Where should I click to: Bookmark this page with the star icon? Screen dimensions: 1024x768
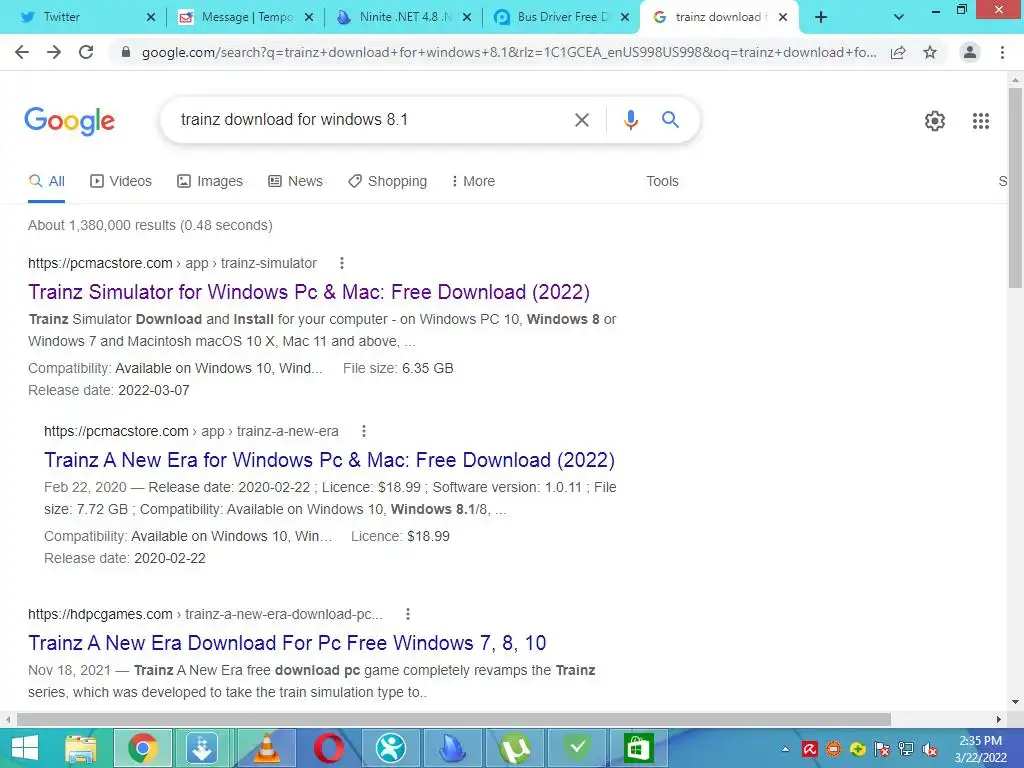click(x=930, y=52)
